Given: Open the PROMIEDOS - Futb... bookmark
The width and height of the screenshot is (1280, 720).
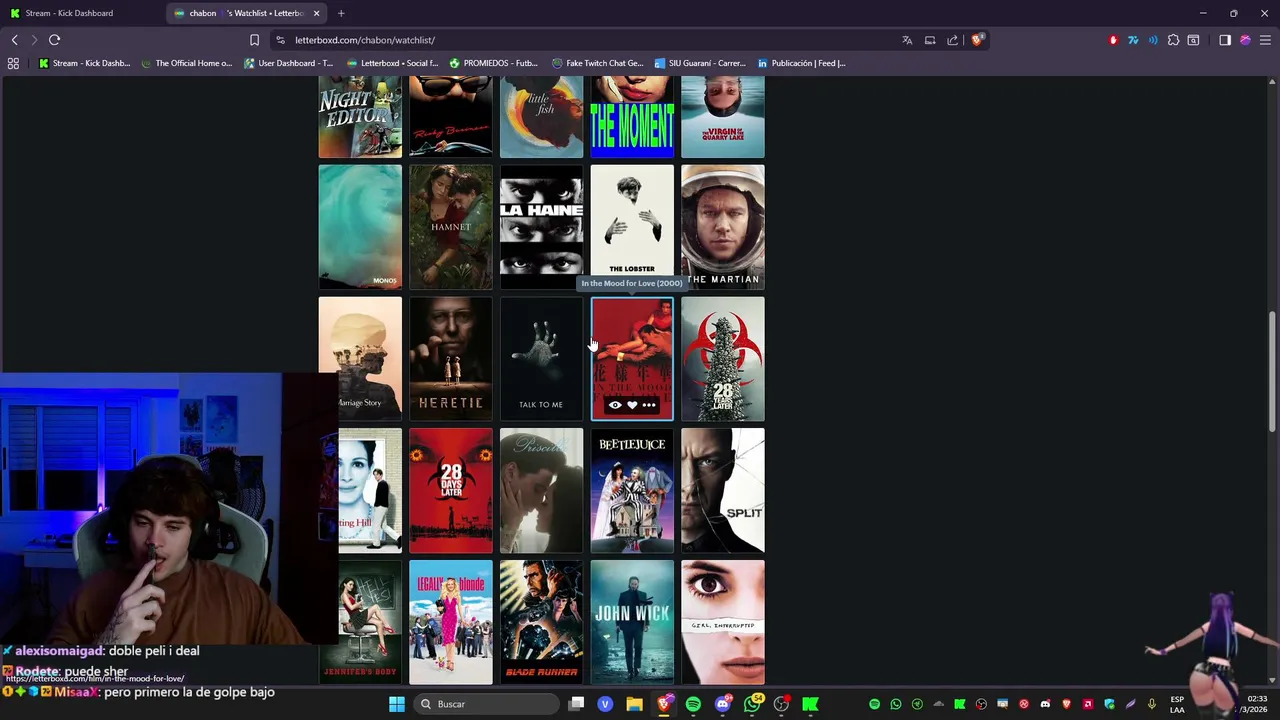Looking at the screenshot, I should 493,63.
